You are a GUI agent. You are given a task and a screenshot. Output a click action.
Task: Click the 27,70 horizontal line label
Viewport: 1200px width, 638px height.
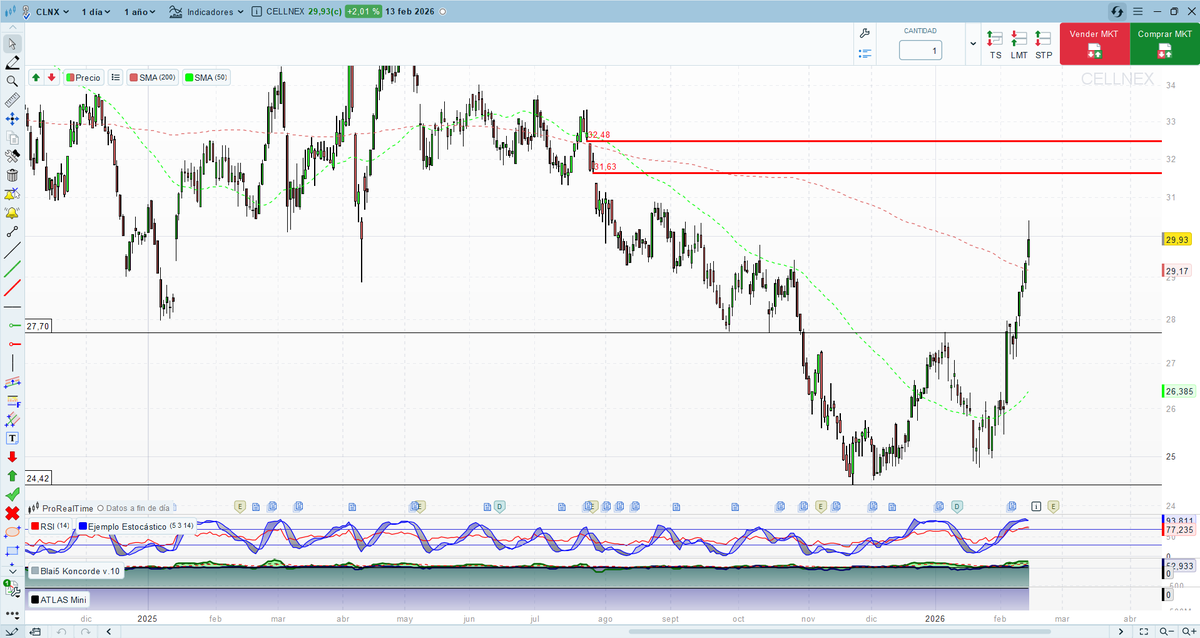point(38,326)
